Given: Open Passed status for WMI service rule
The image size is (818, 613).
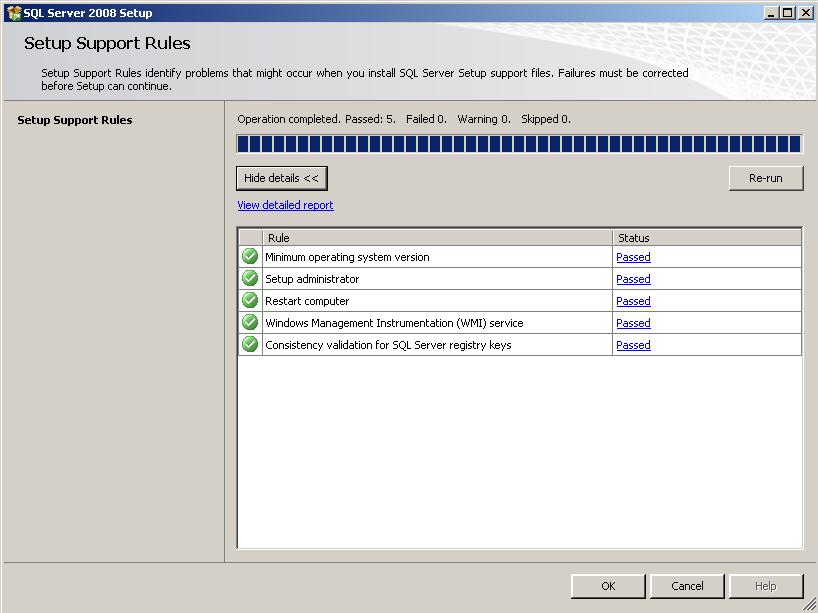Looking at the screenshot, I should pos(633,323).
